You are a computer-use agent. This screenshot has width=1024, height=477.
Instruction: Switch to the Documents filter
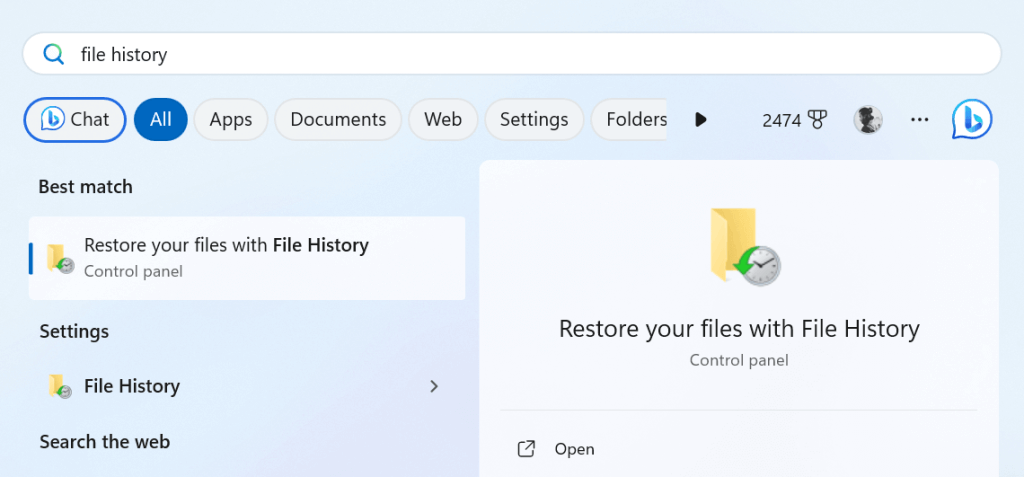pos(338,120)
